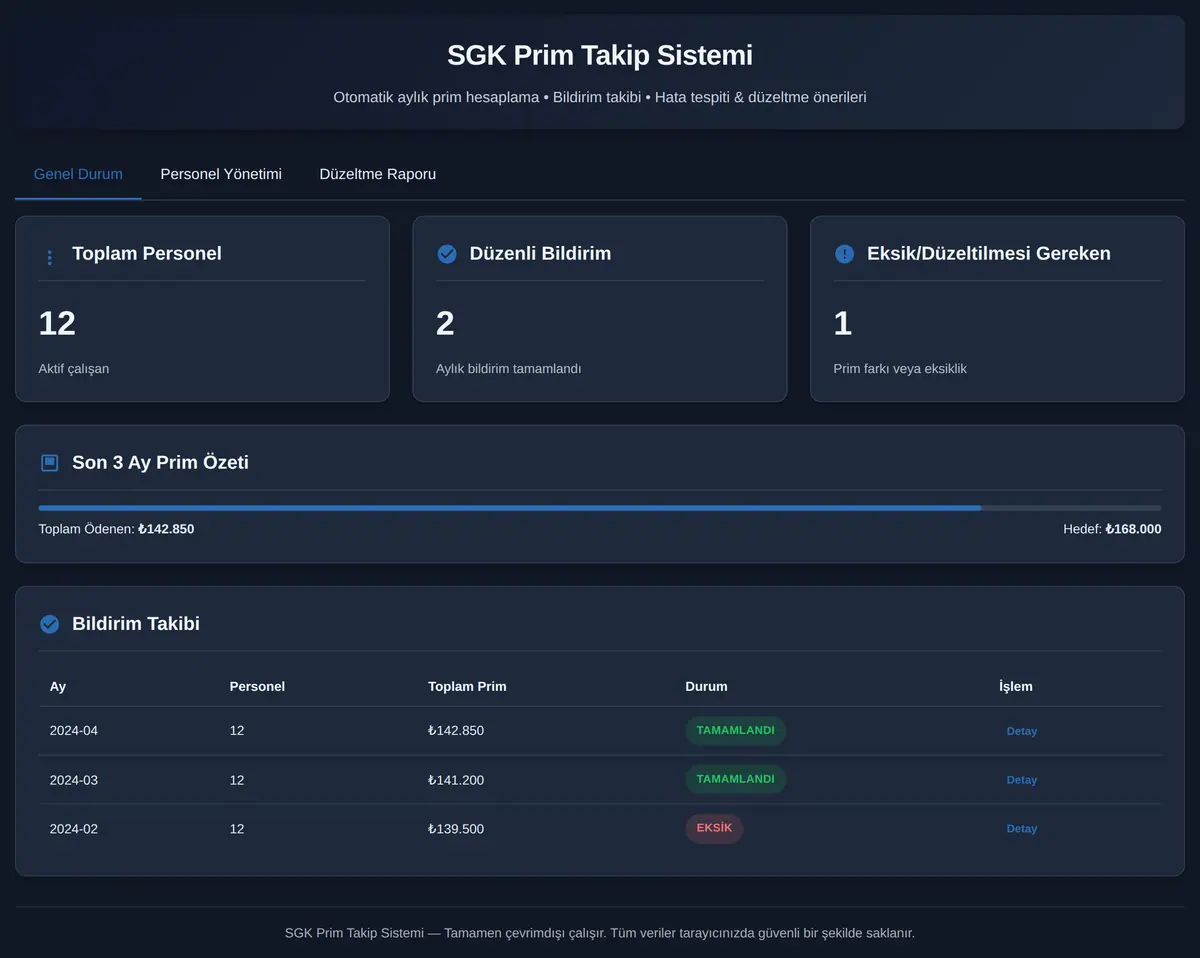Click the prim payment progress bar
The image size is (1200, 958).
pos(600,508)
